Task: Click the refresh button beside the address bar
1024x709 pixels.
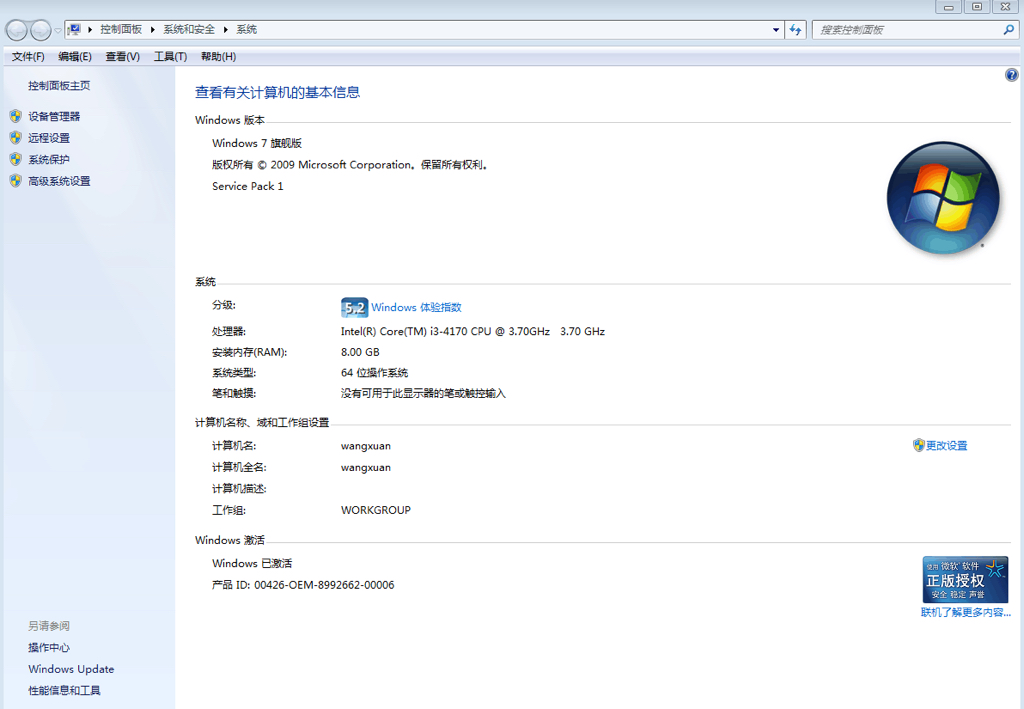Action: tap(795, 30)
